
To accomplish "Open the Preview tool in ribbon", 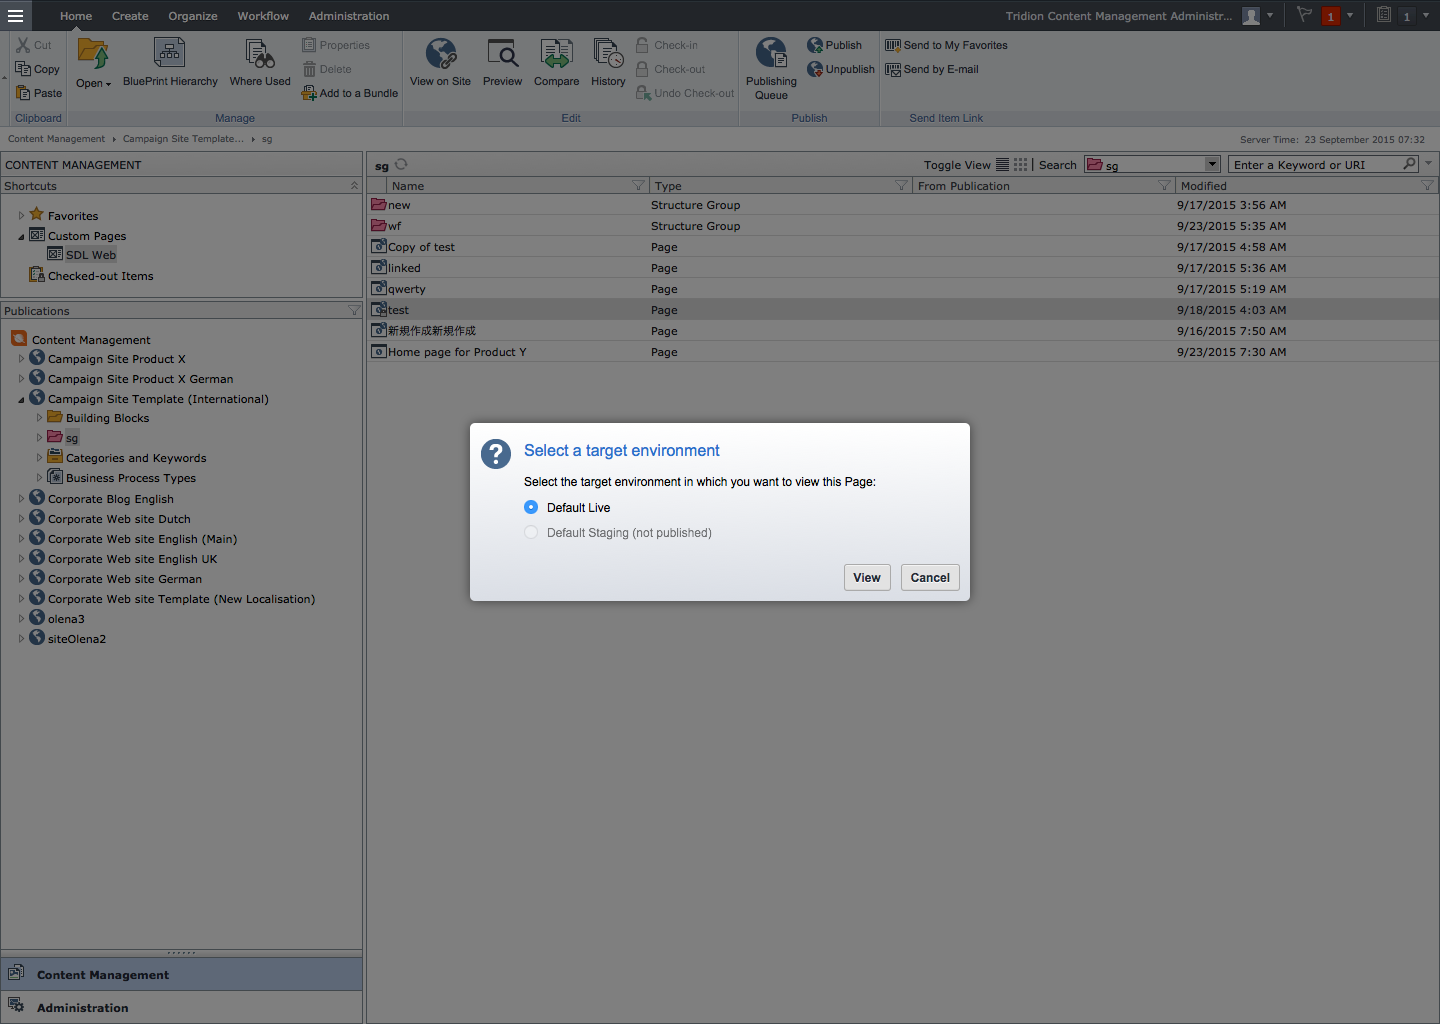I will click(x=502, y=55).
